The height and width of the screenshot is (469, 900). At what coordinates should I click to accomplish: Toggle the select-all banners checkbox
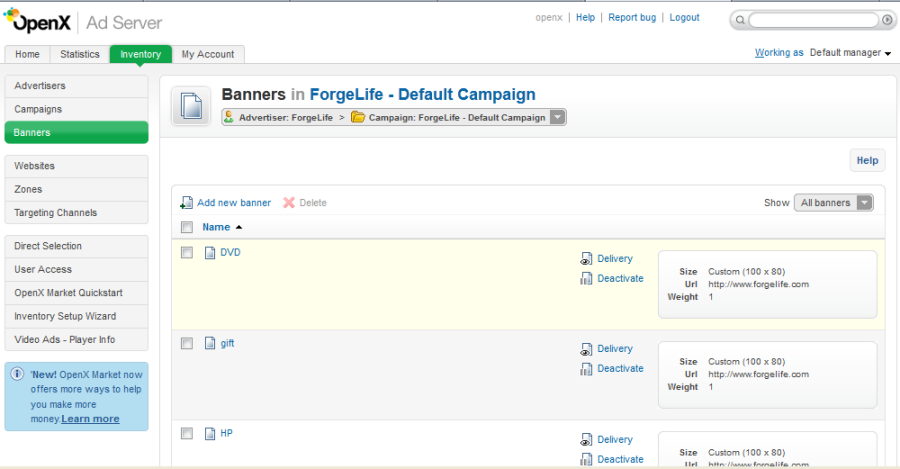coord(187,227)
